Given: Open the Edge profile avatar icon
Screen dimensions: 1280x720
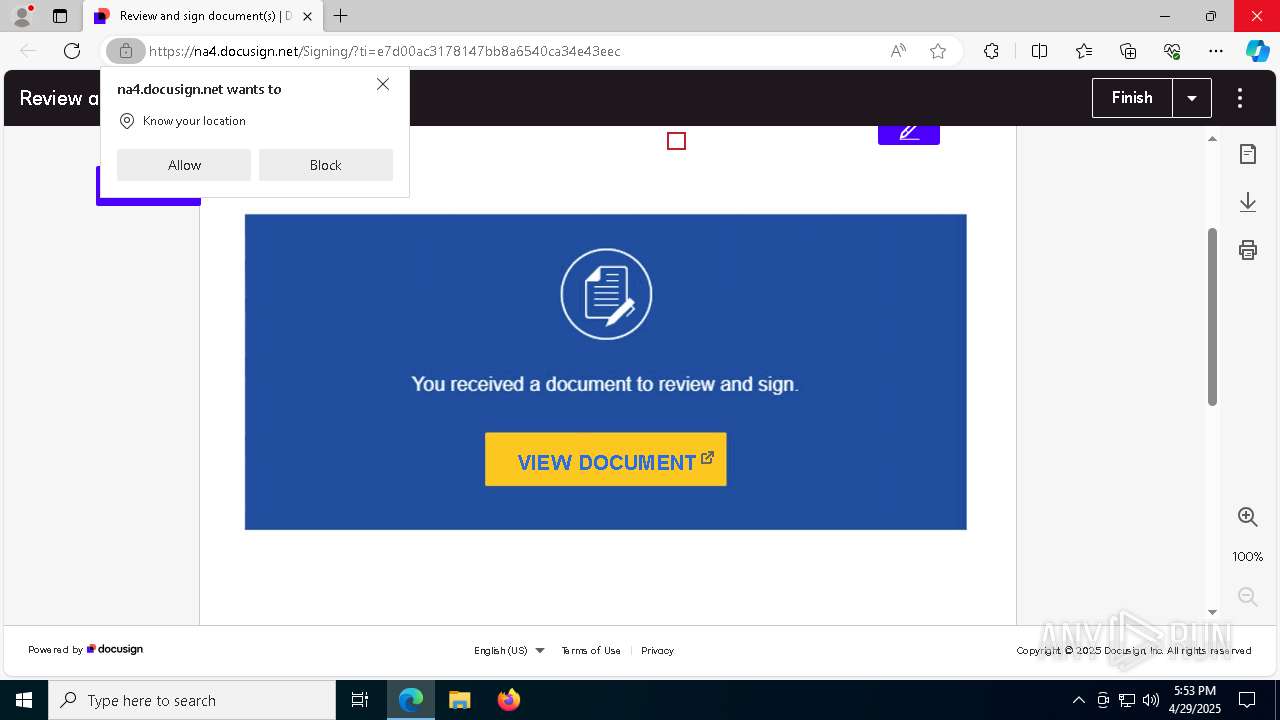Looking at the screenshot, I should pos(22,16).
